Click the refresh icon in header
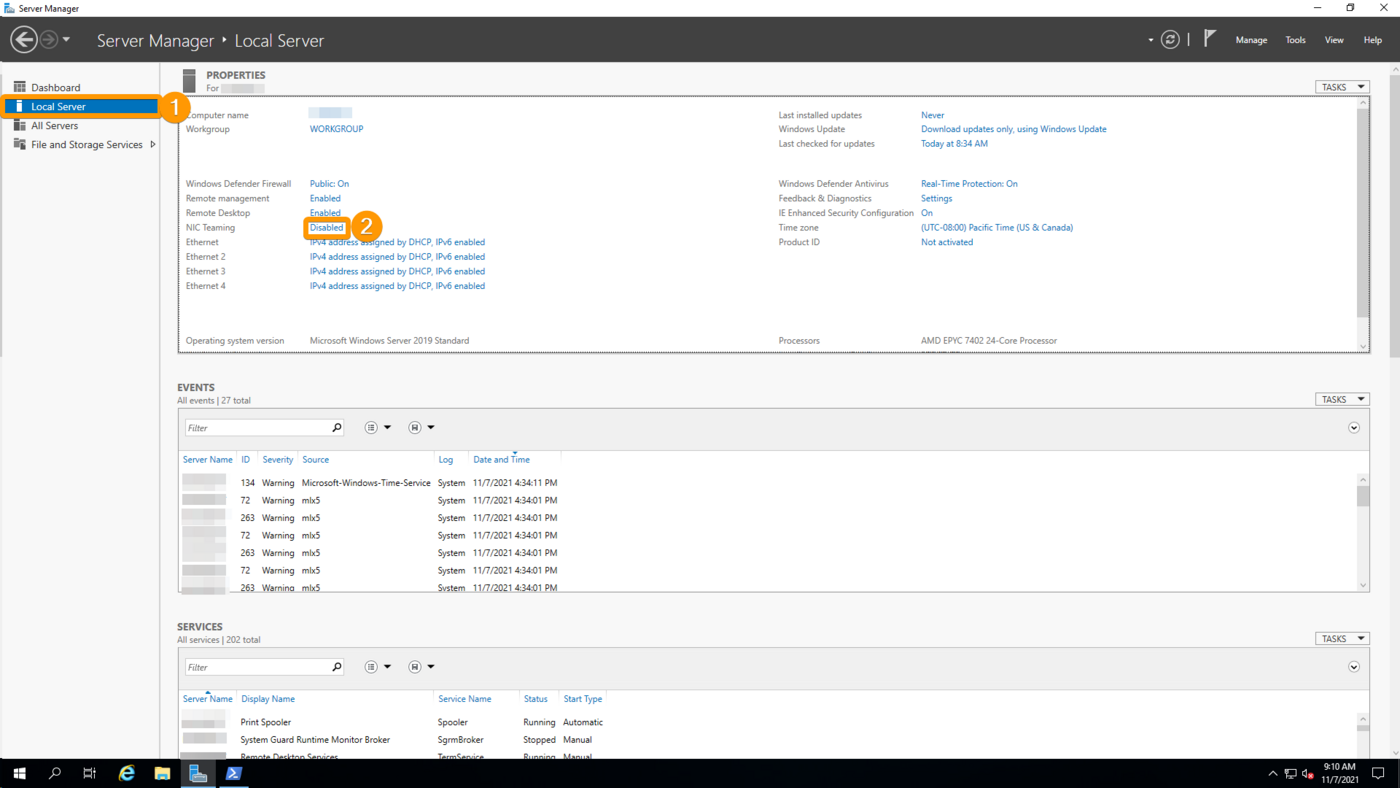 coord(1170,40)
